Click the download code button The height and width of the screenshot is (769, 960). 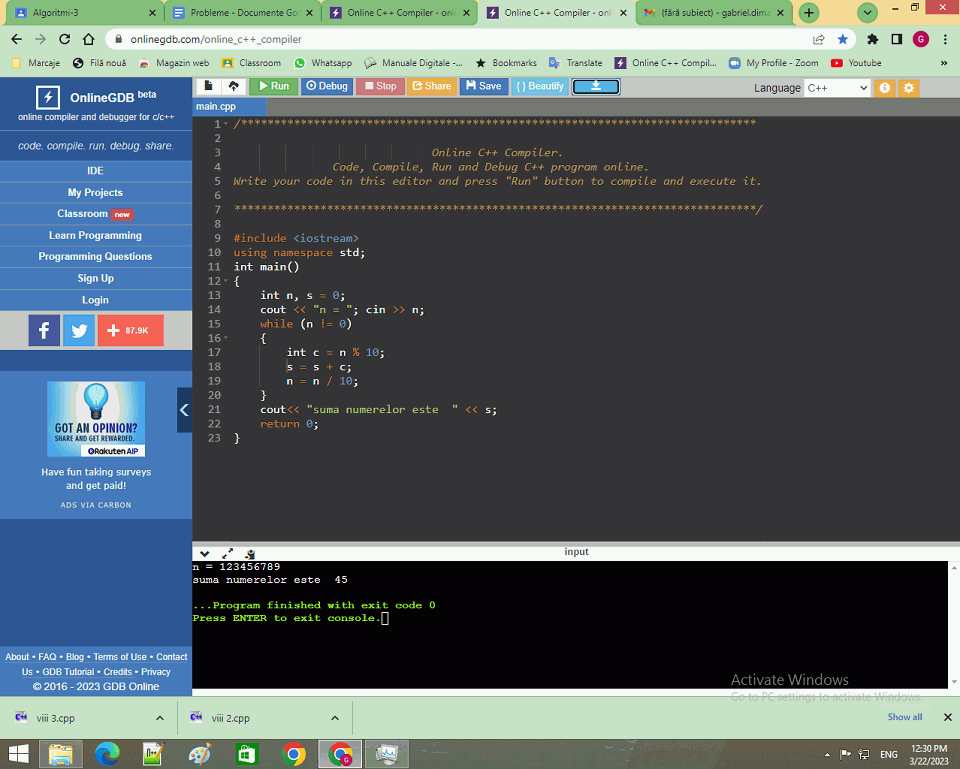tap(596, 87)
